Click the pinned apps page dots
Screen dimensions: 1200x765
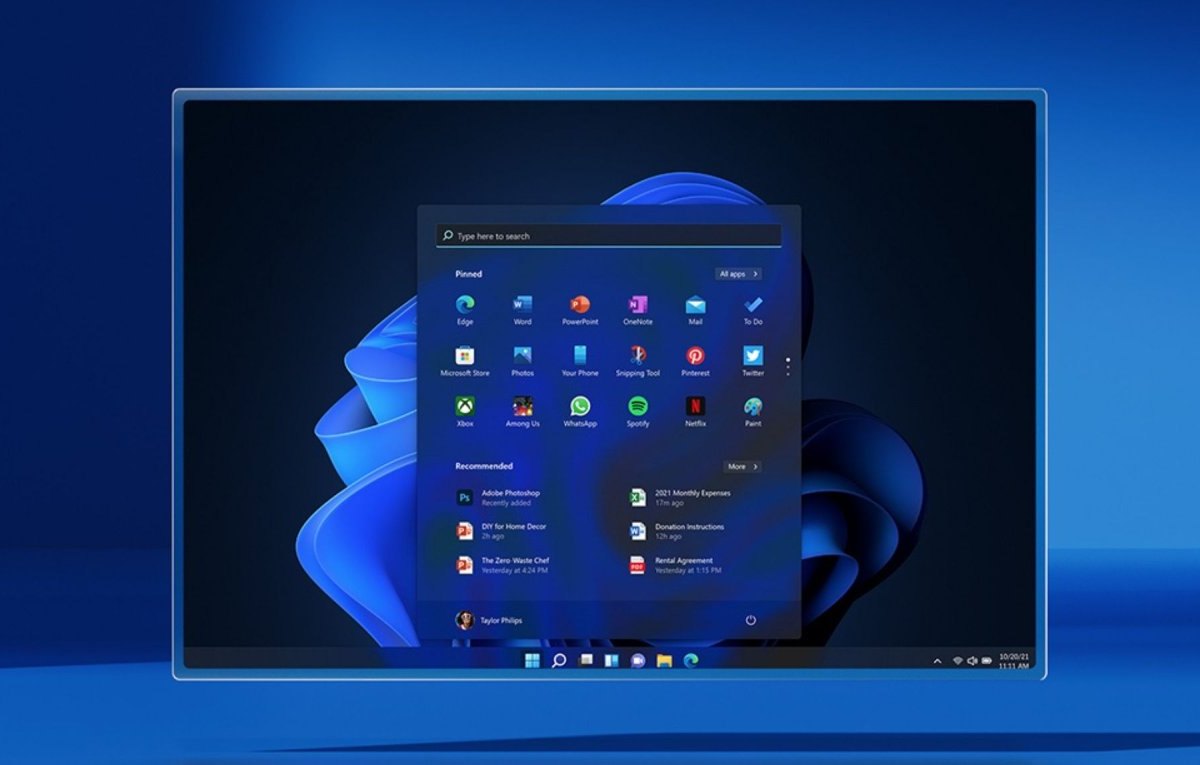788,367
